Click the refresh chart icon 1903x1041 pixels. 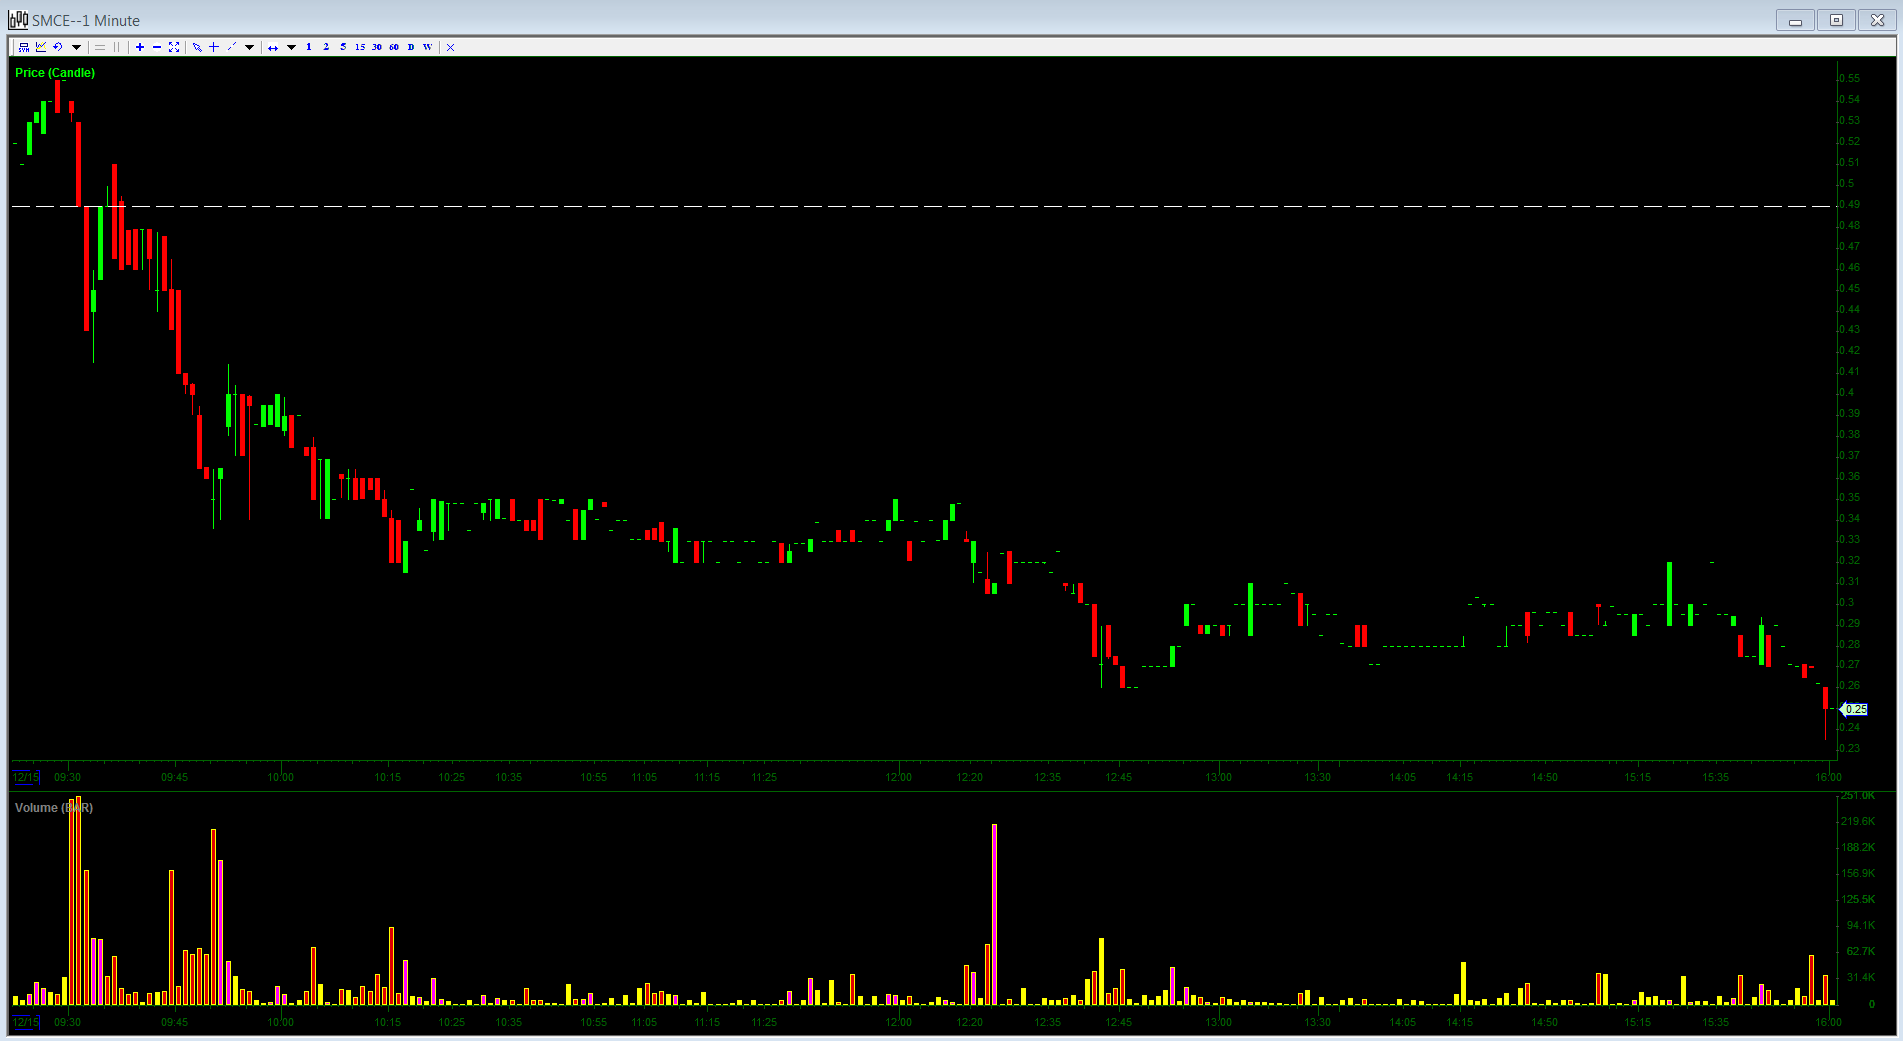point(58,47)
